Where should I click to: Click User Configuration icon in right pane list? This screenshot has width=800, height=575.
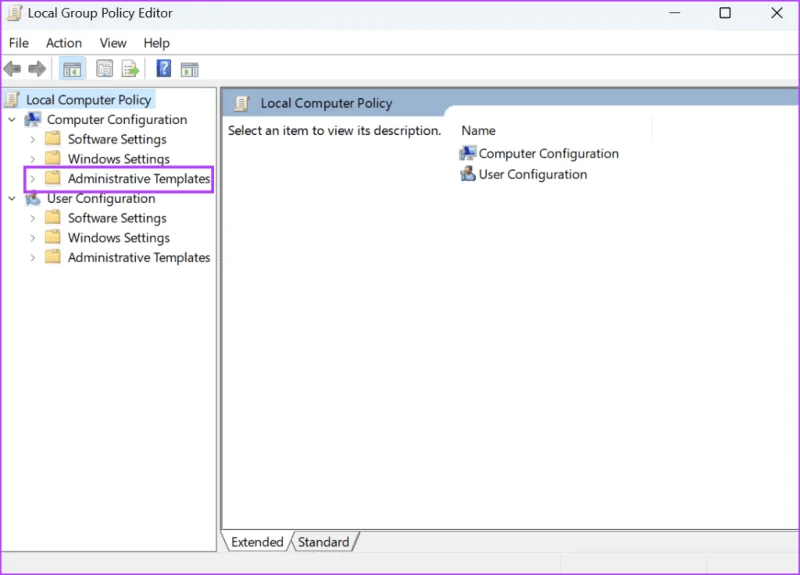[x=467, y=174]
